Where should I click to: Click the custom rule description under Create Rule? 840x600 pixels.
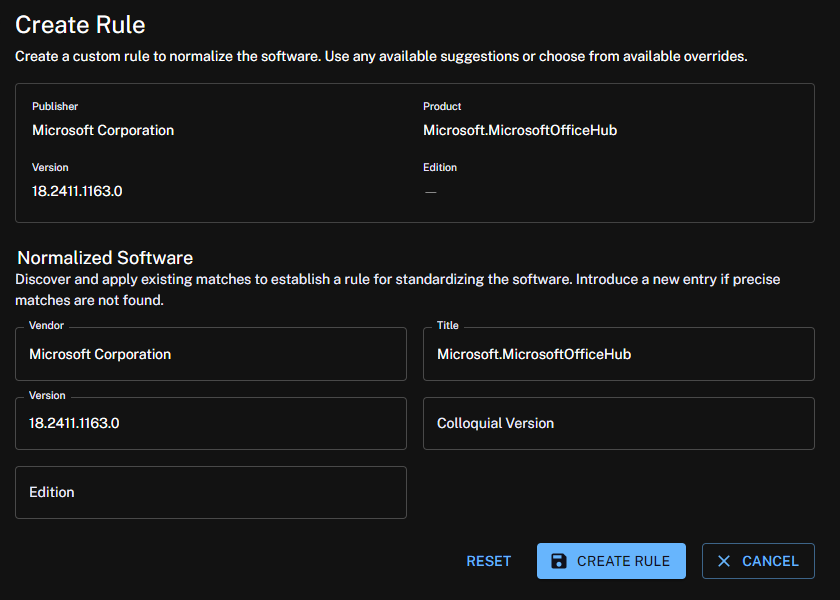tap(381, 56)
